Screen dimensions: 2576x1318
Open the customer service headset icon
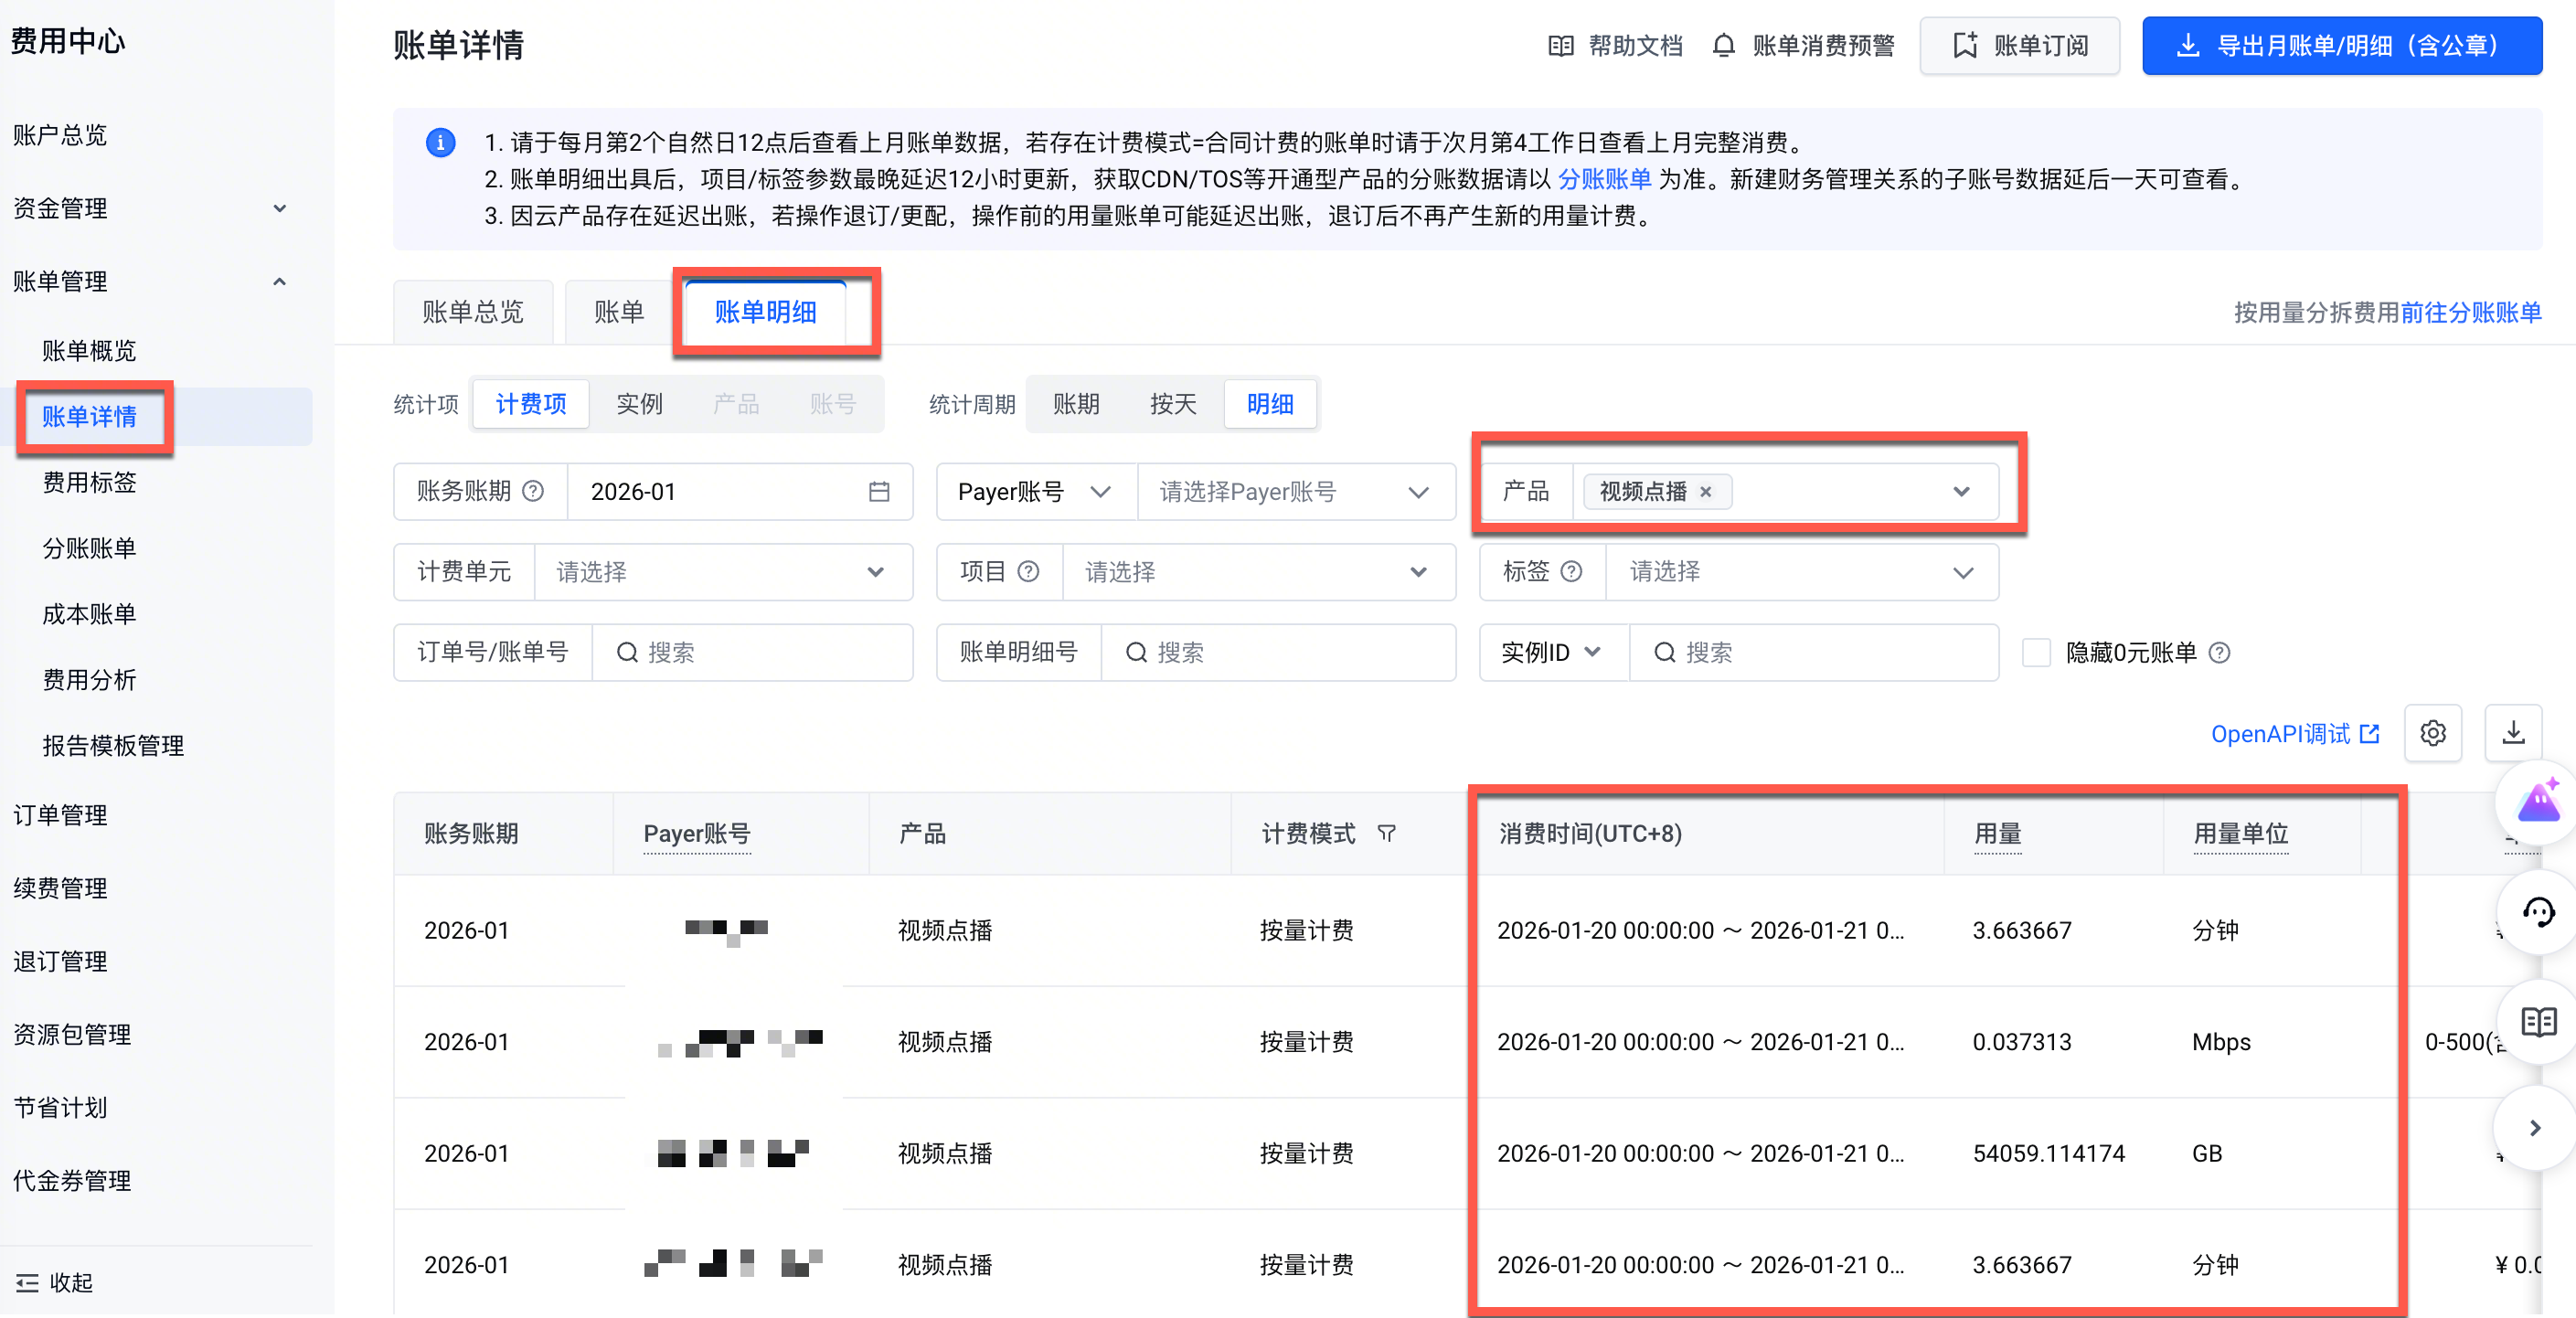pyautogui.click(x=2538, y=911)
